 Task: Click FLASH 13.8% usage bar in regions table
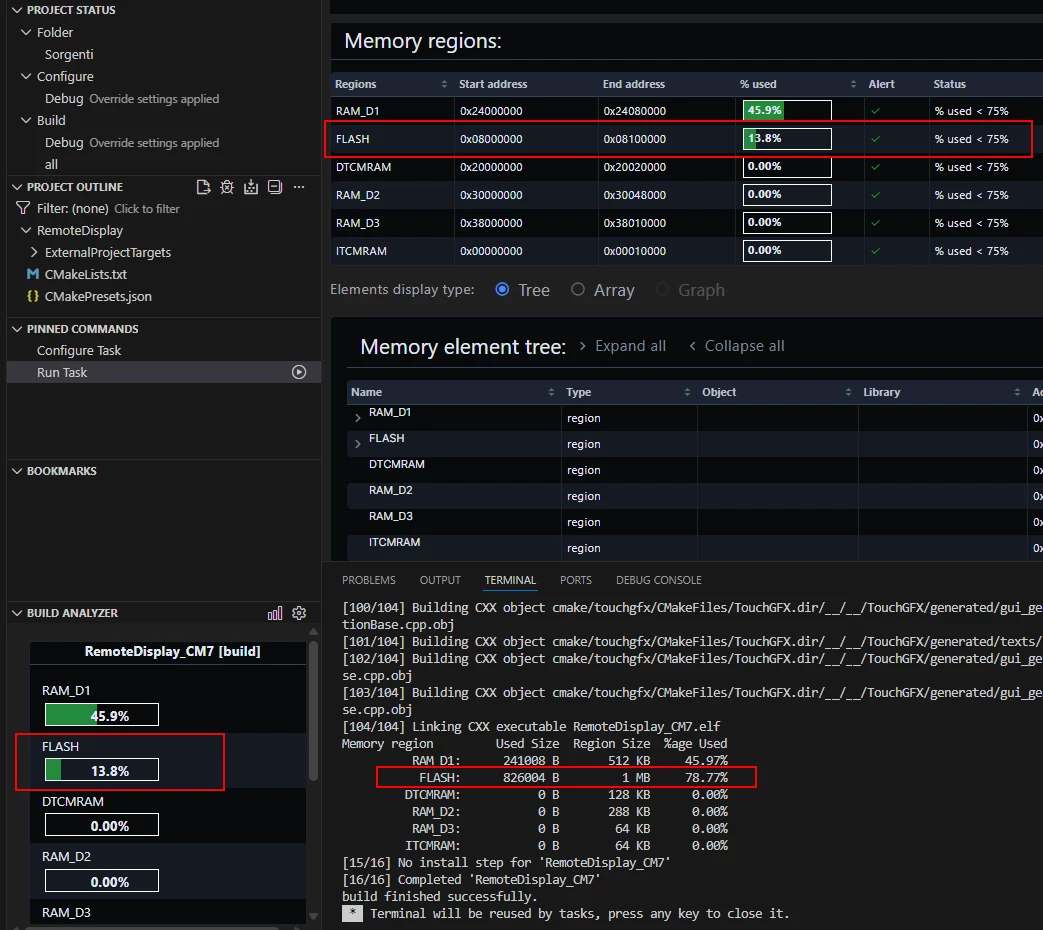[787, 138]
